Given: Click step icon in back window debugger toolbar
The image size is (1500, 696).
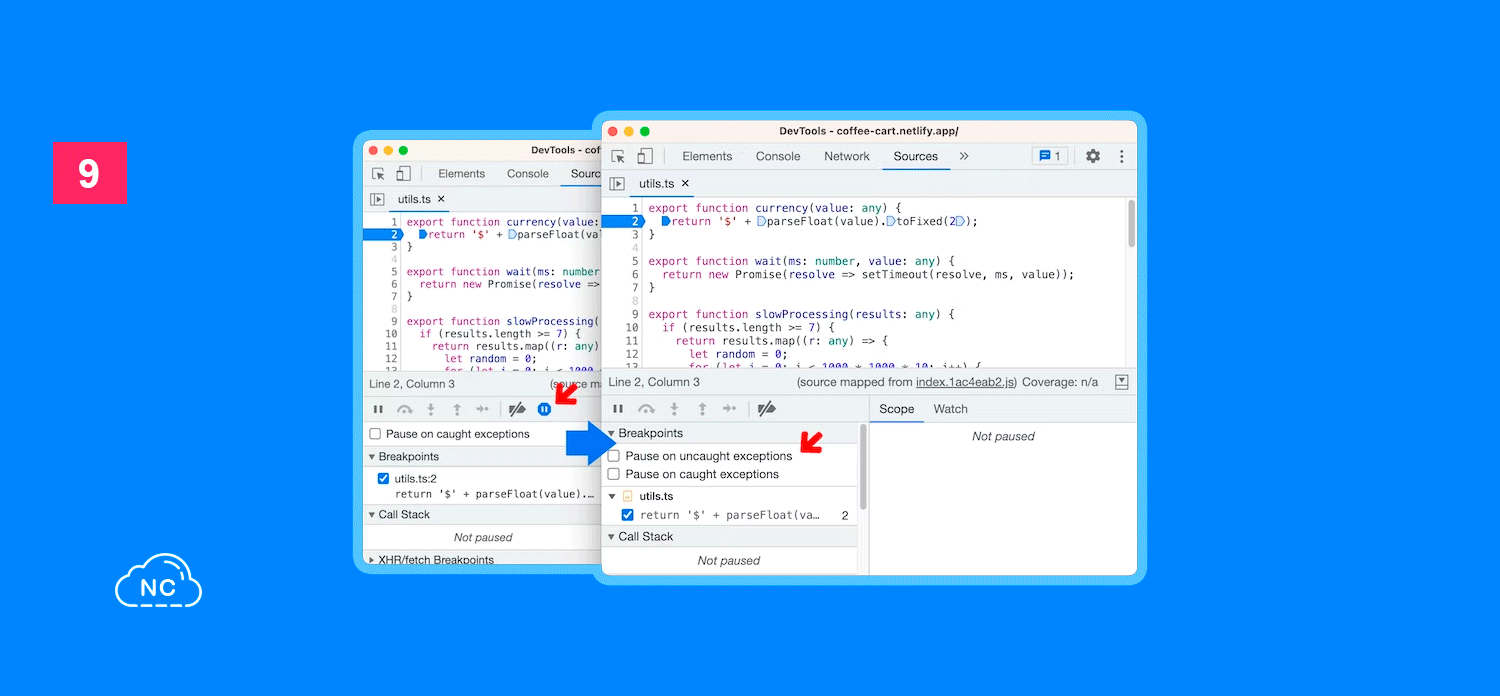Looking at the screenshot, I should click(x=484, y=409).
